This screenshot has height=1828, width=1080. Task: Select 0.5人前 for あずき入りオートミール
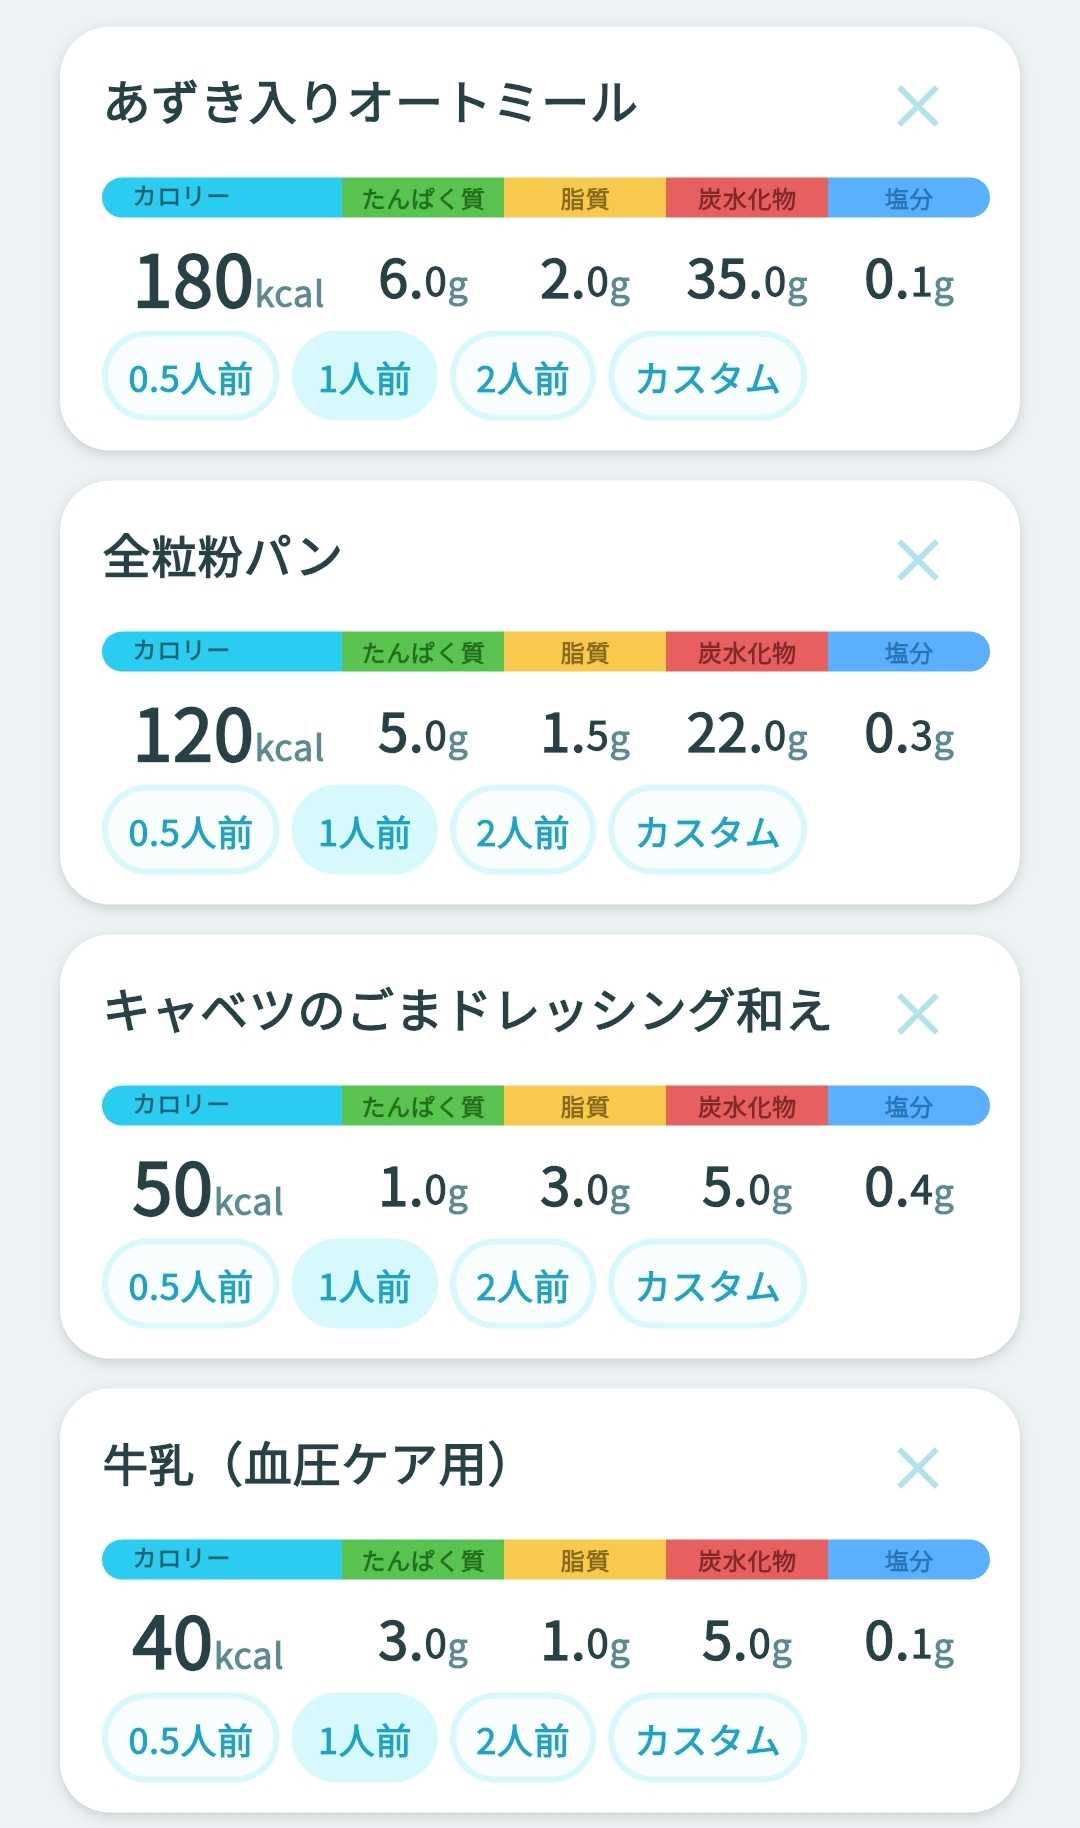click(x=190, y=376)
